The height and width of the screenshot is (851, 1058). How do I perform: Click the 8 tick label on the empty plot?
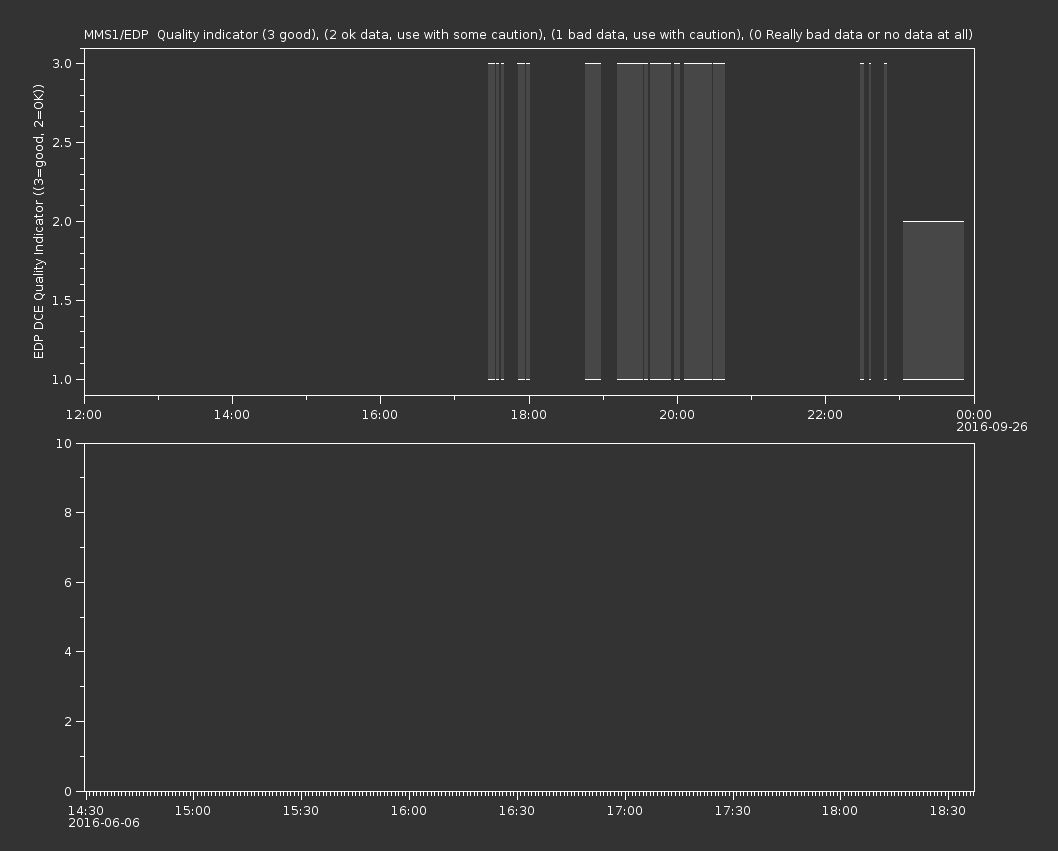click(x=68, y=513)
